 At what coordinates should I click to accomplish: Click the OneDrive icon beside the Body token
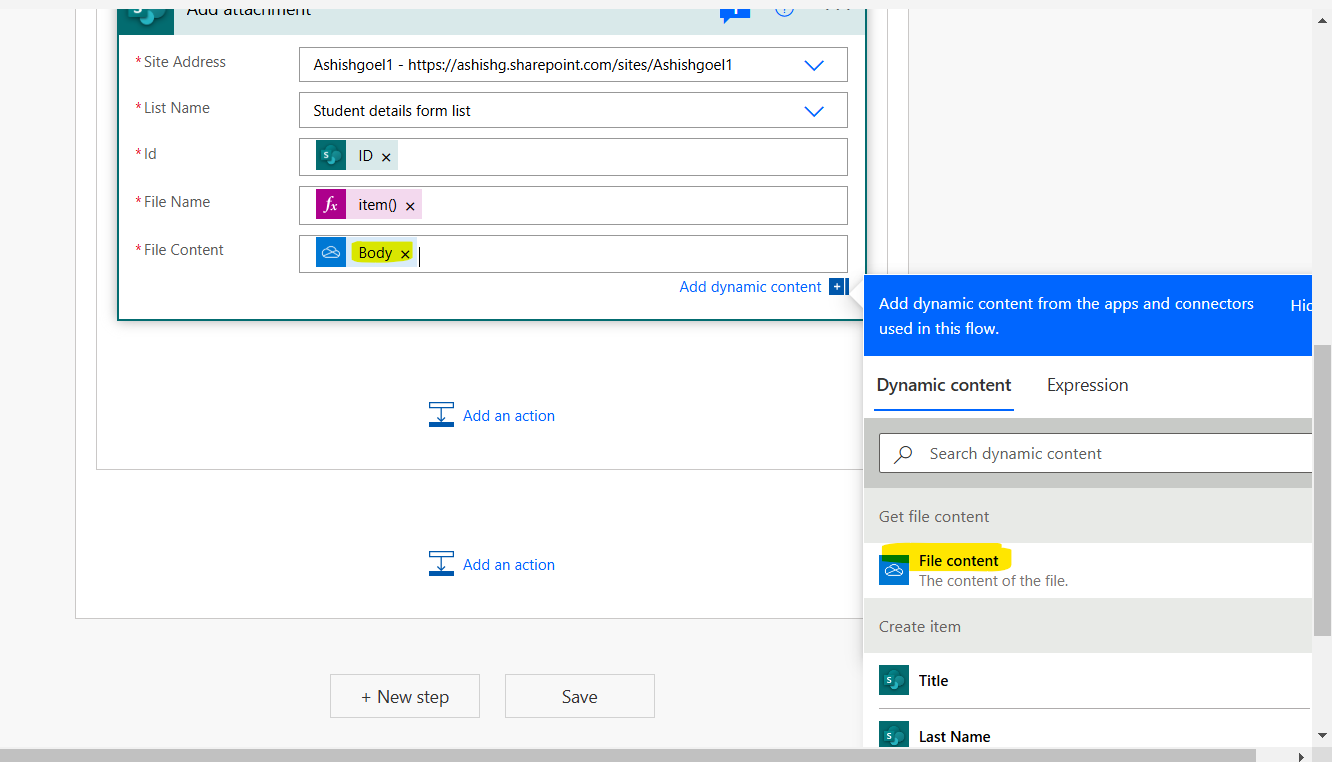(x=331, y=251)
